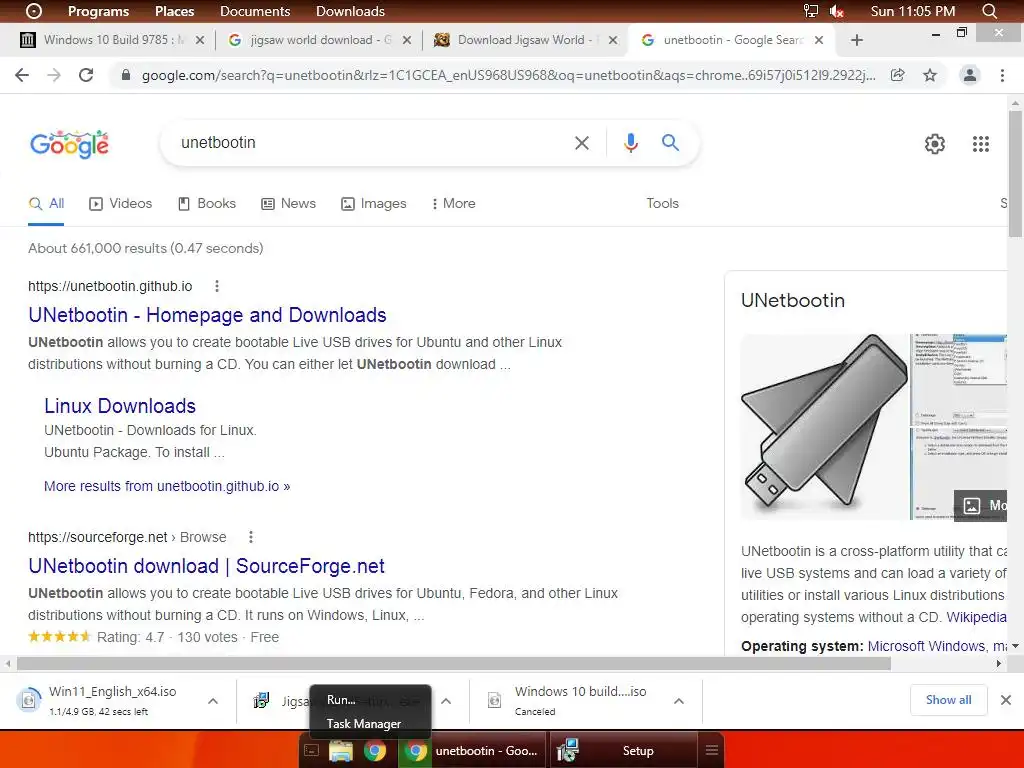Open options for the sourceforge.net result
Viewport: 1024px width, 768px height.
pos(251,537)
